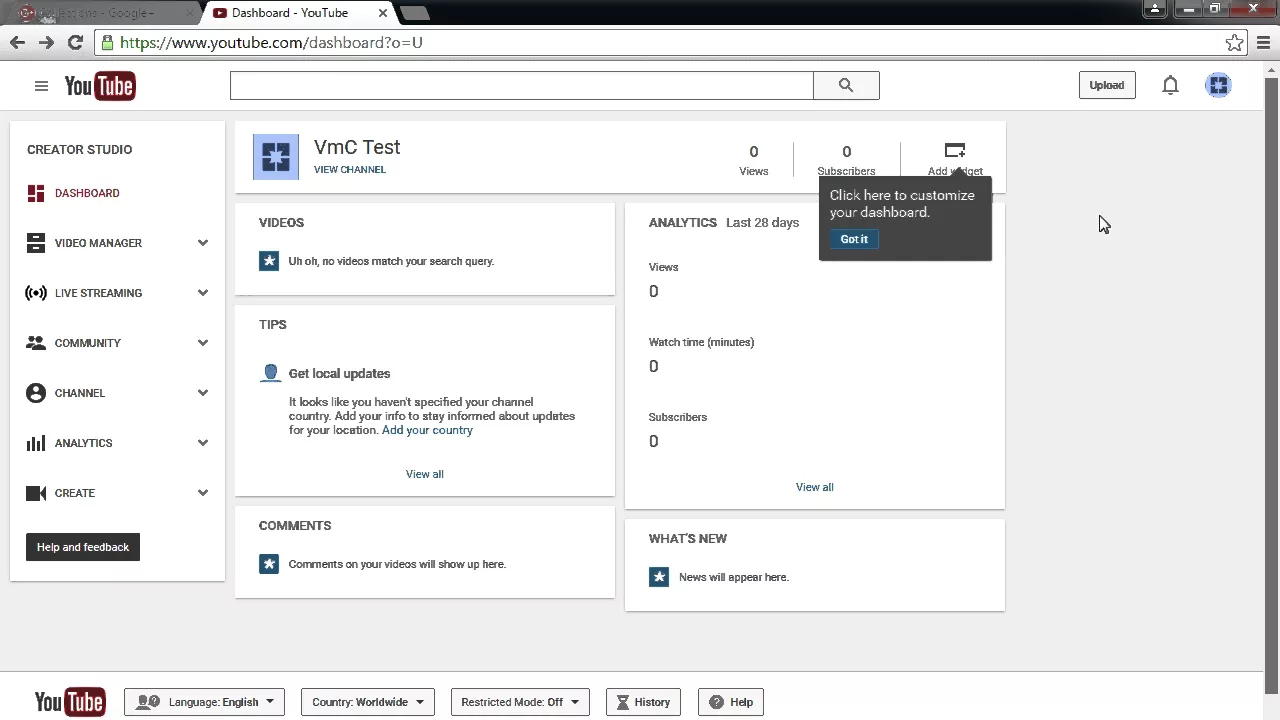The height and width of the screenshot is (720, 1280).
Task: Expand the Channel section chevron
Action: tap(203, 393)
